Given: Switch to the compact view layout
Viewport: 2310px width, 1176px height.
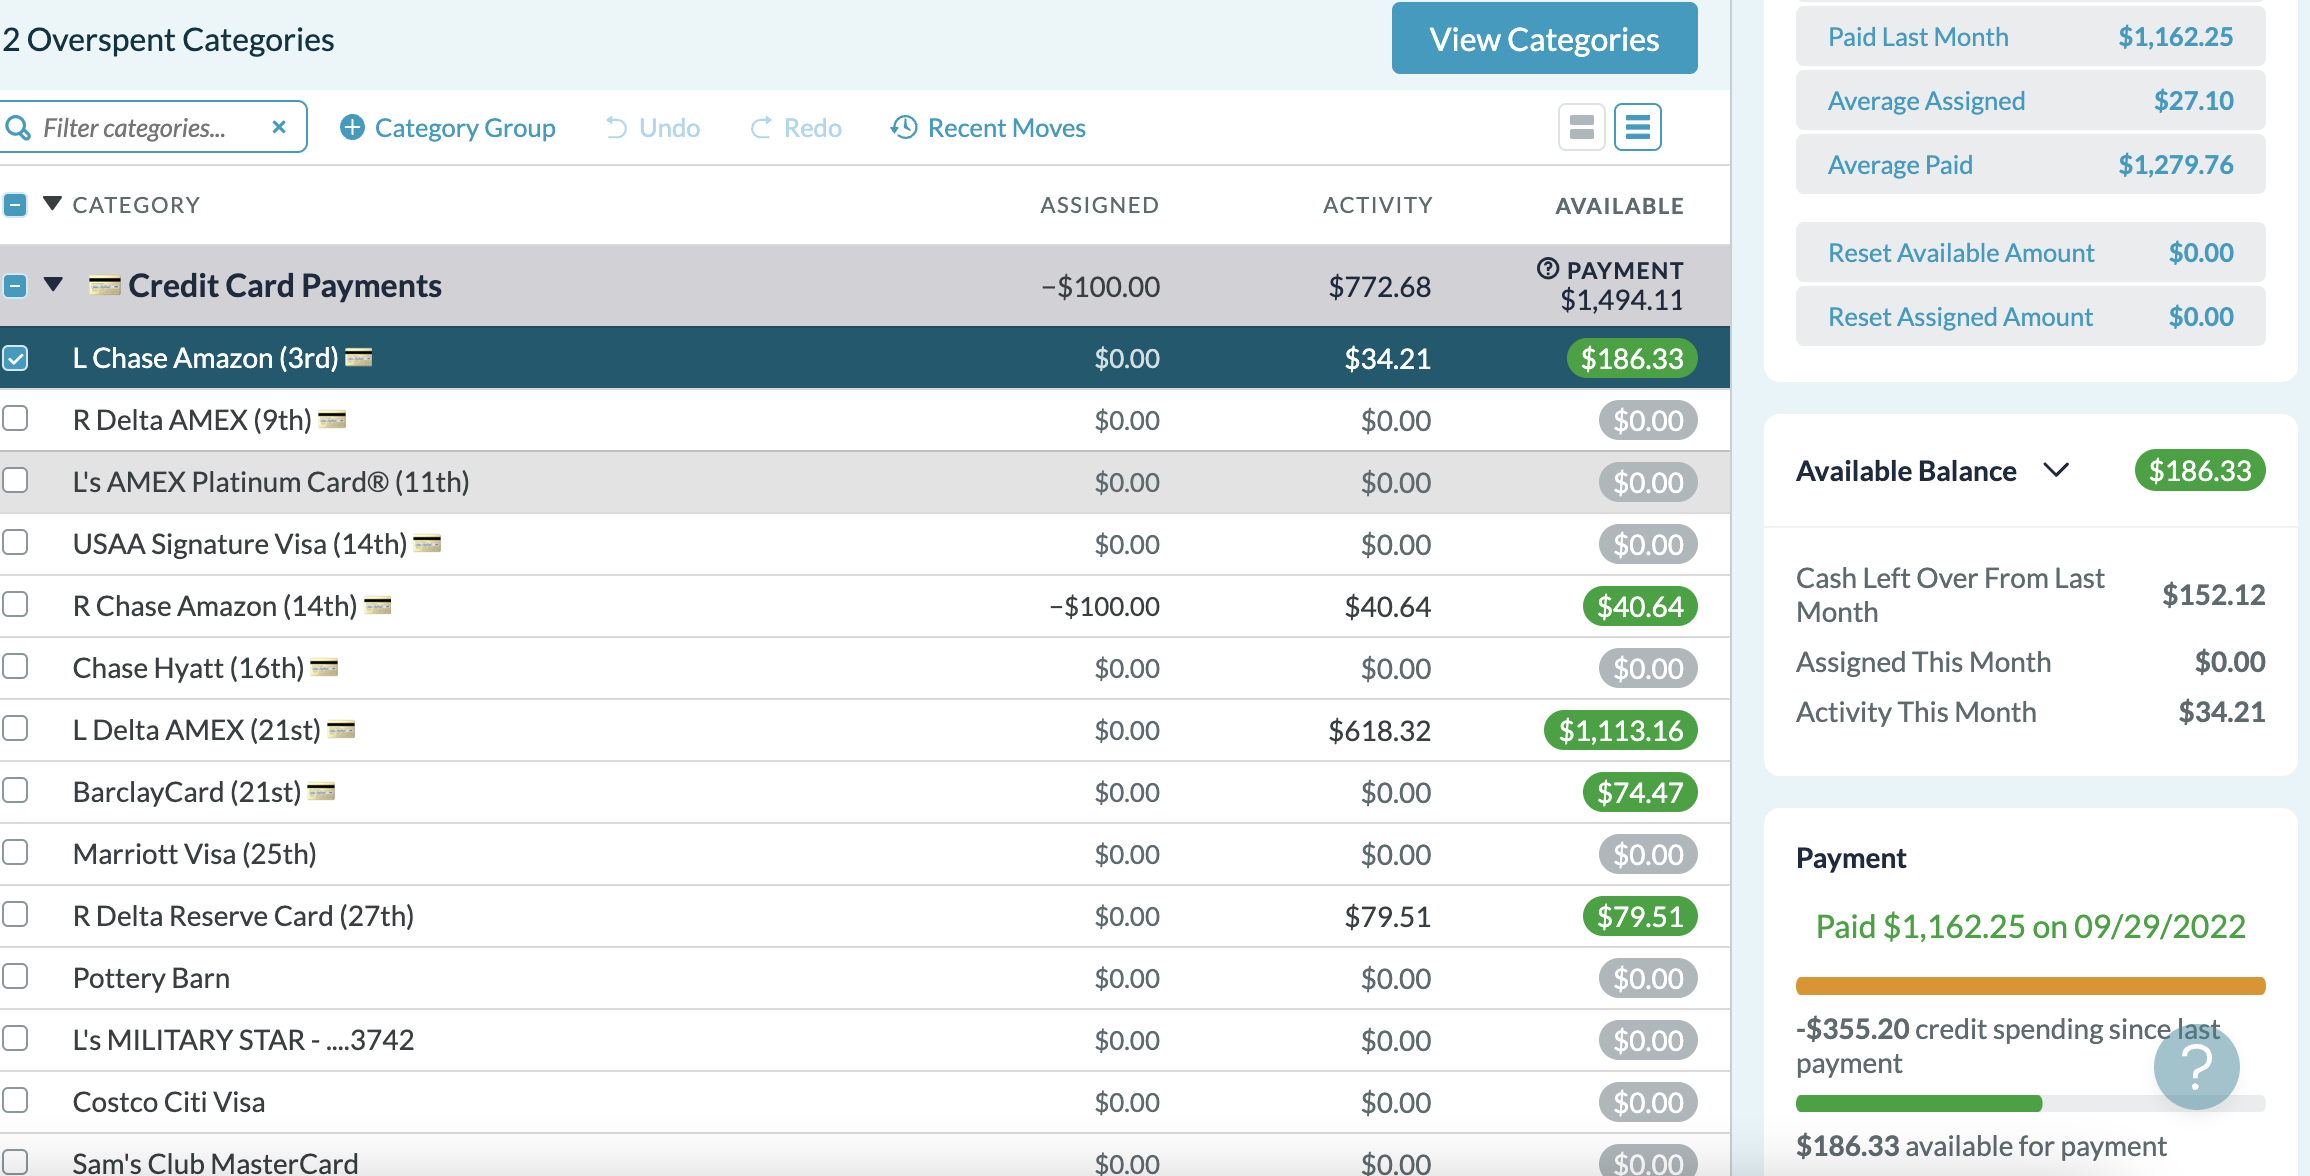Looking at the screenshot, I should pyautogui.click(x=1581, y=127).
